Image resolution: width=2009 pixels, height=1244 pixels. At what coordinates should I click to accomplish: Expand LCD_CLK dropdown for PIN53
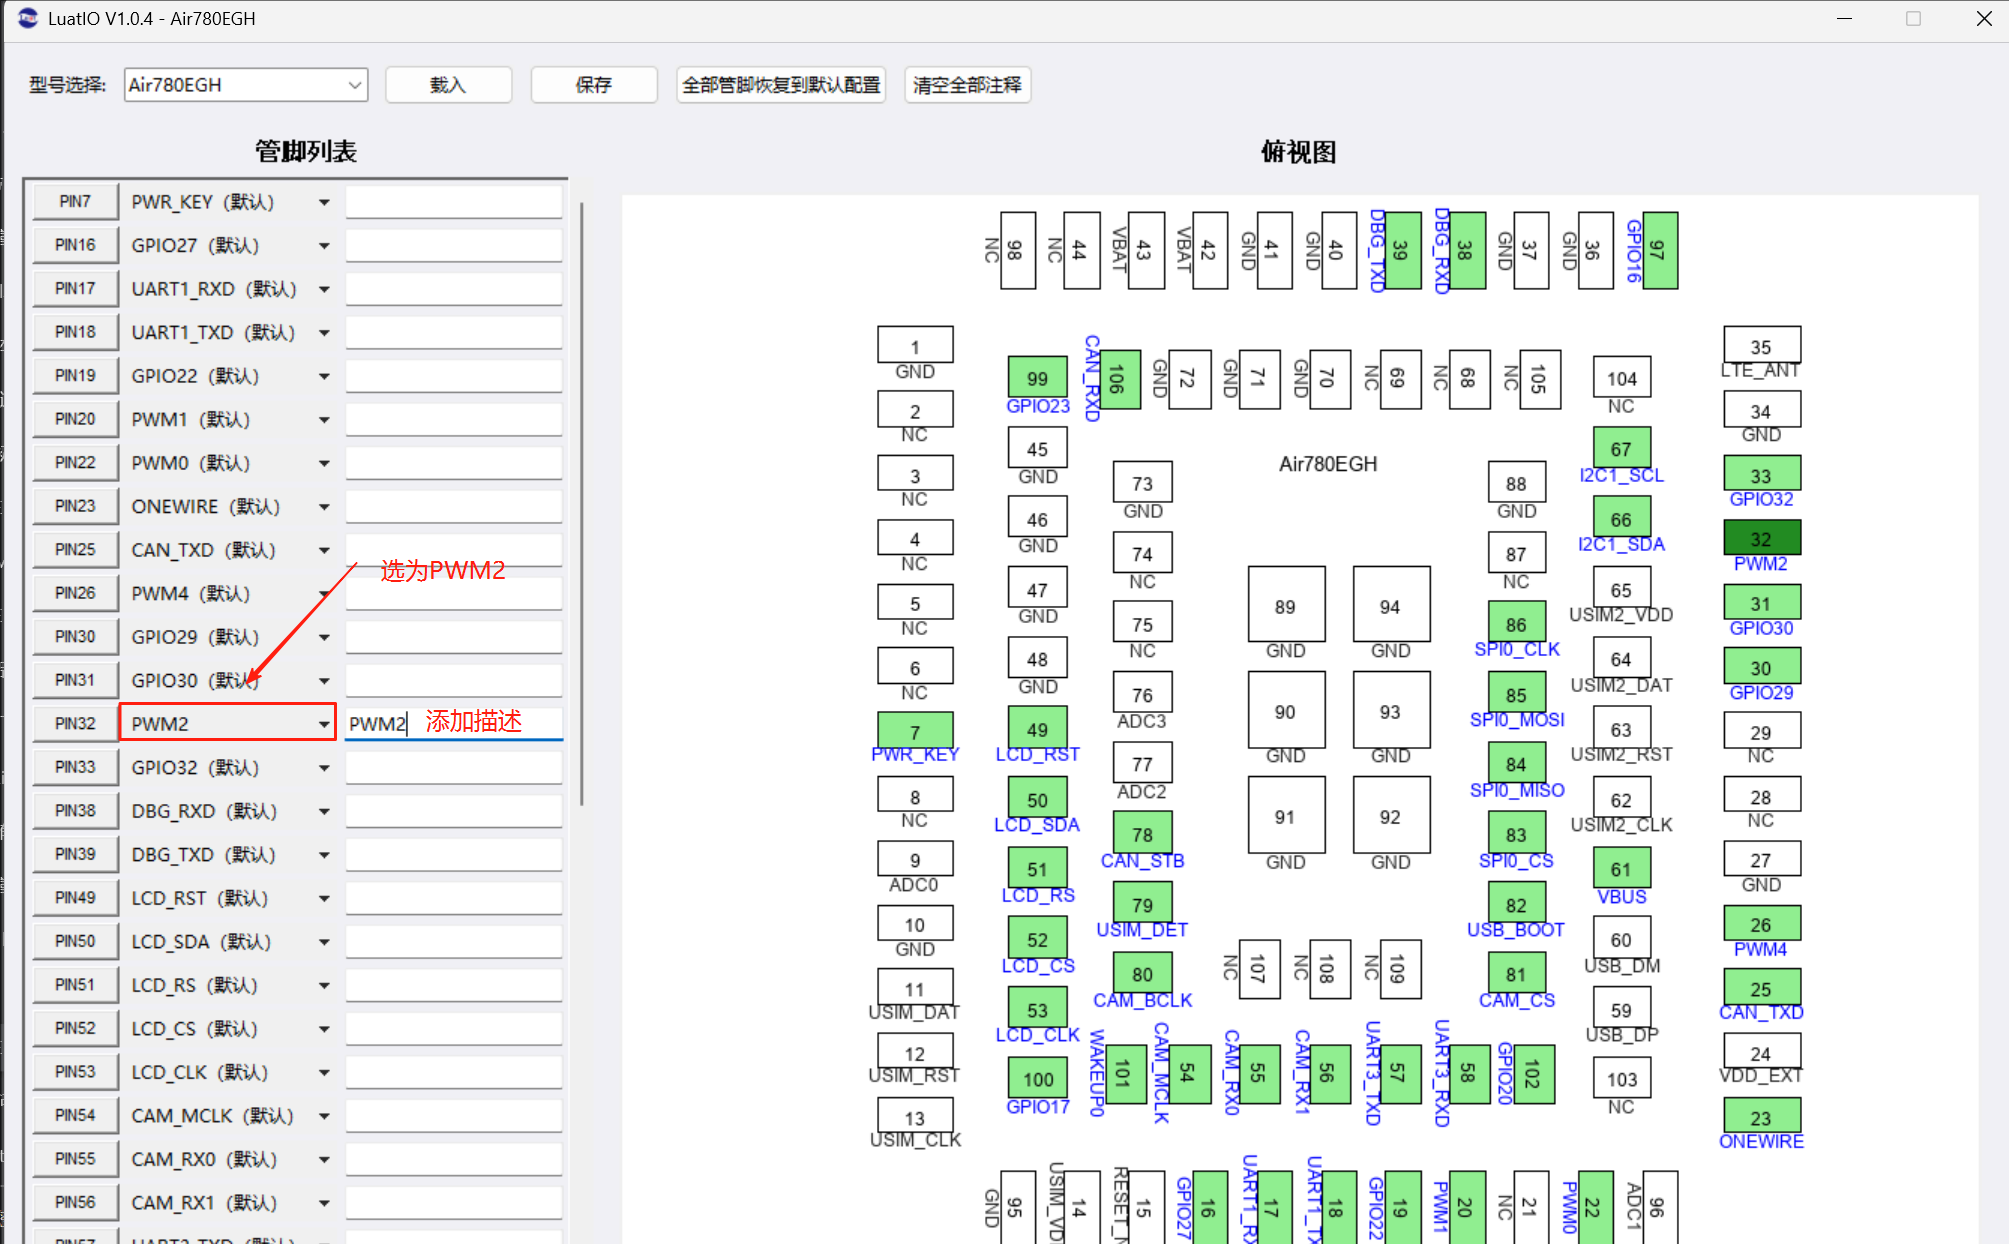(324, 1072)
